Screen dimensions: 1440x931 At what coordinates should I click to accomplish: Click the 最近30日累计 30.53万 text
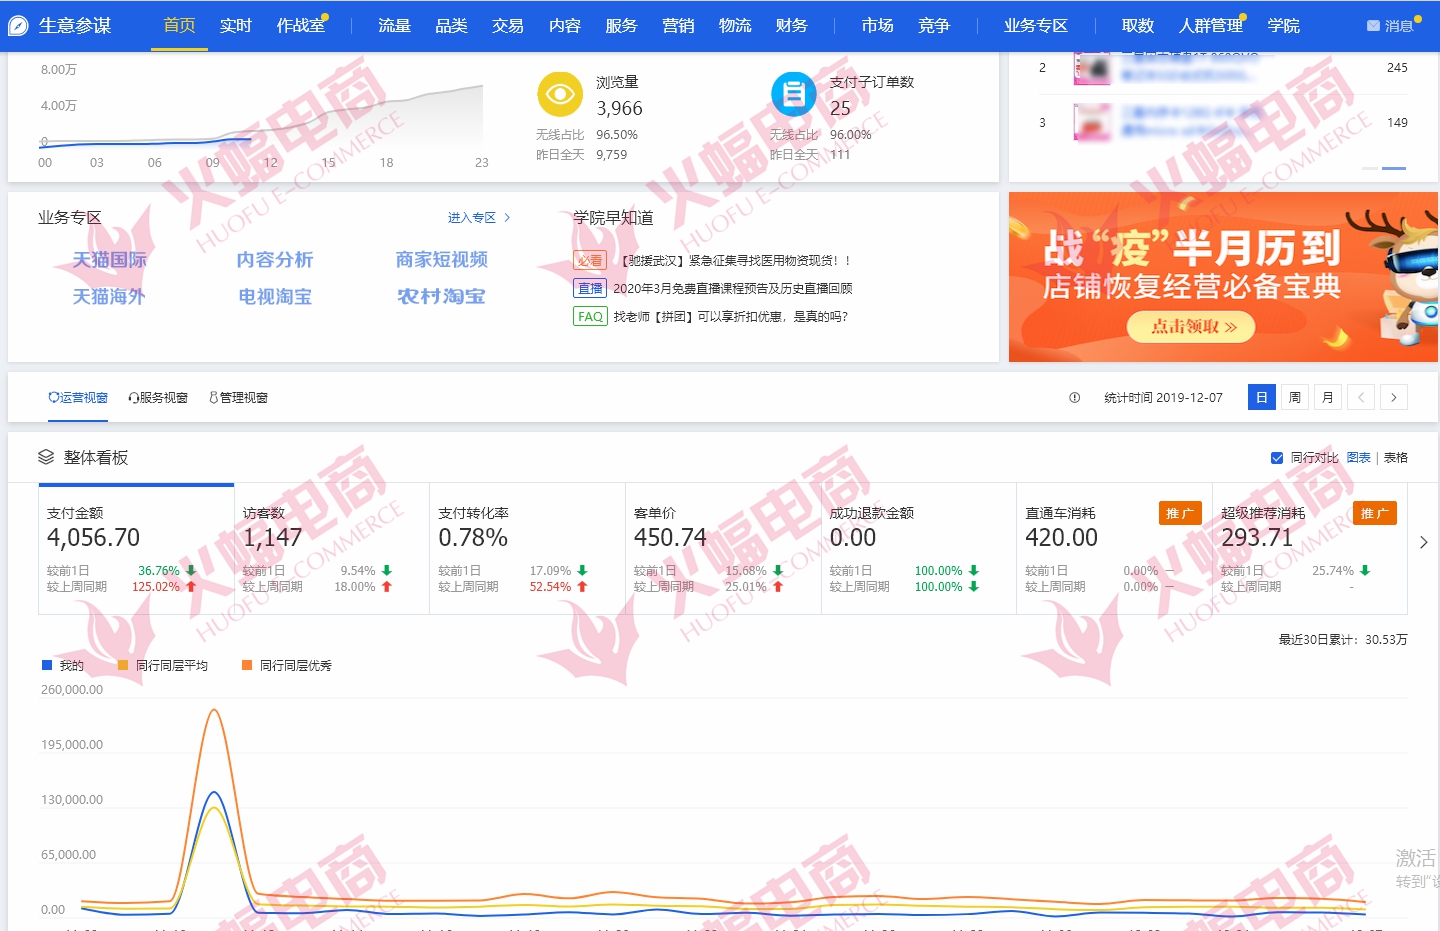[1343, 639]
